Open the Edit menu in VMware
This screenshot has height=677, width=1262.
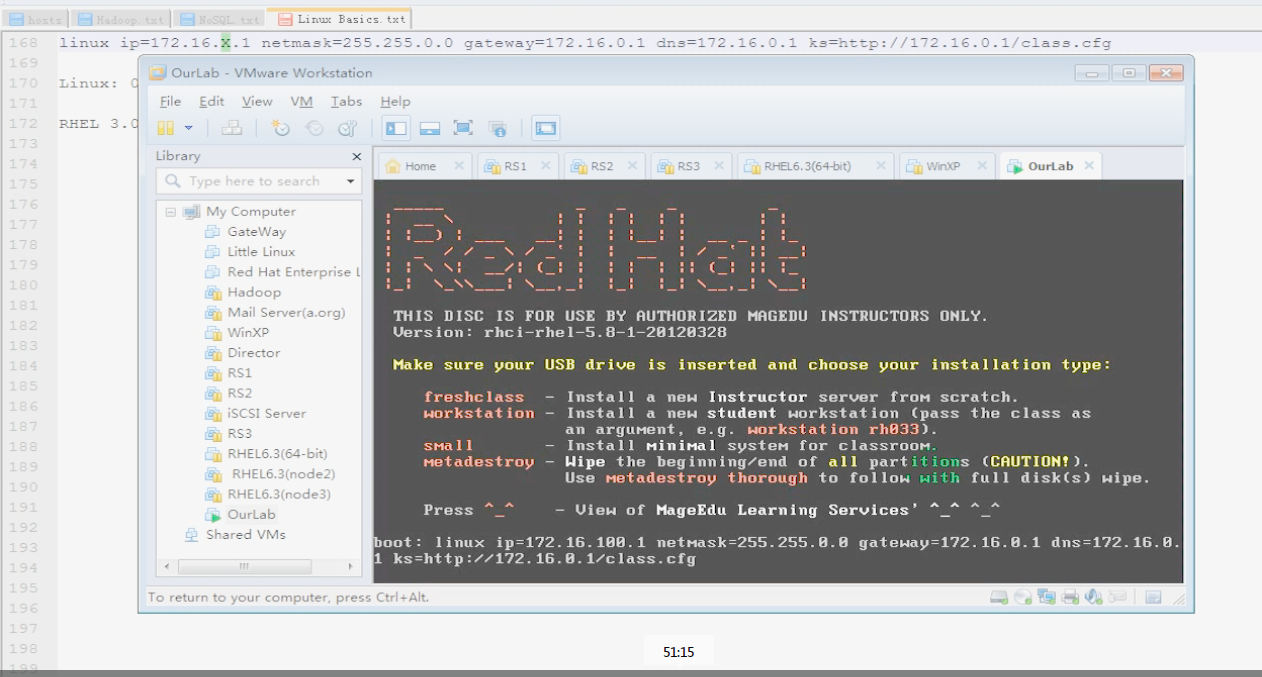point(211,101)
